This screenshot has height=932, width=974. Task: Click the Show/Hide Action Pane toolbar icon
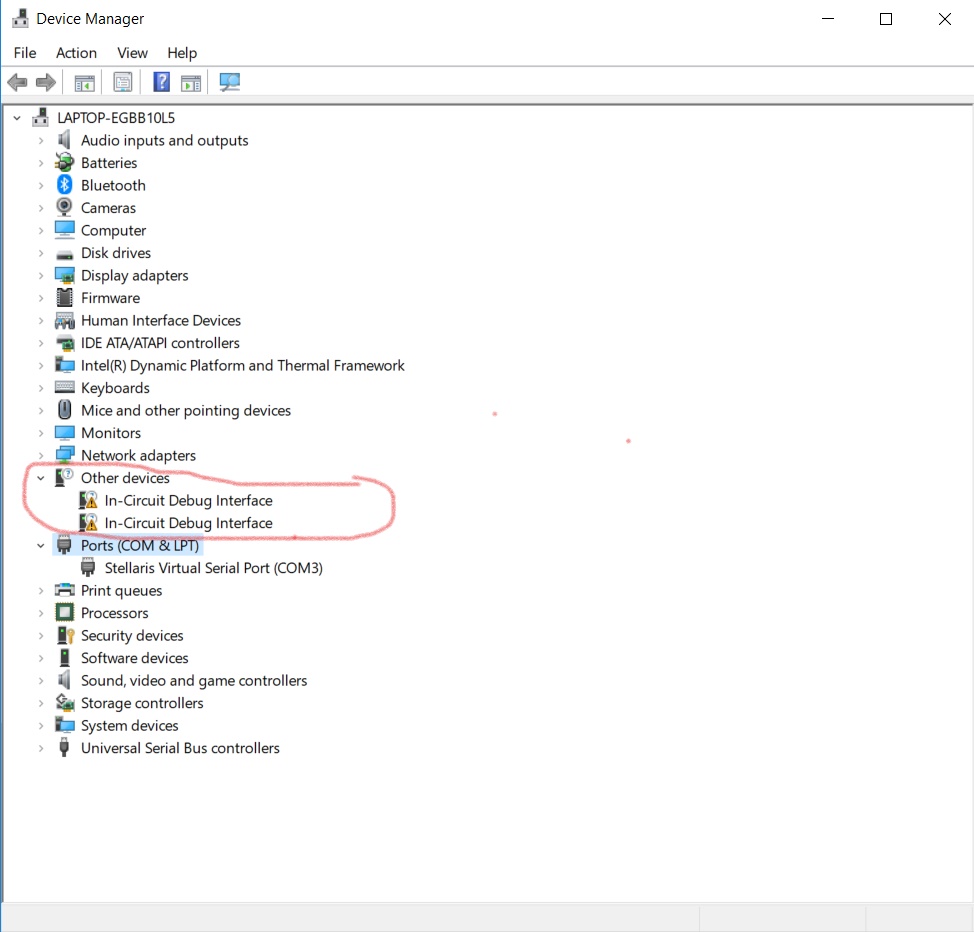click(x=191, y=82)
